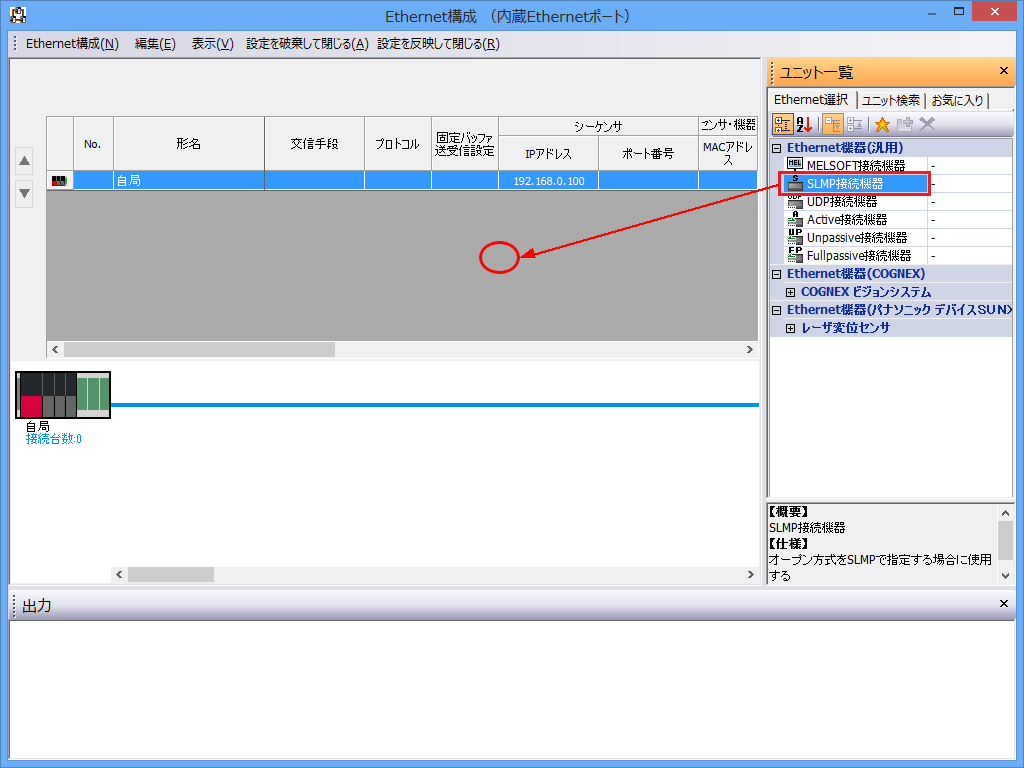Click the star favorites icon in the unit list toolbar
This screenshot has height=768, width=1024.
pyautogui.click(x=883, y=123)
